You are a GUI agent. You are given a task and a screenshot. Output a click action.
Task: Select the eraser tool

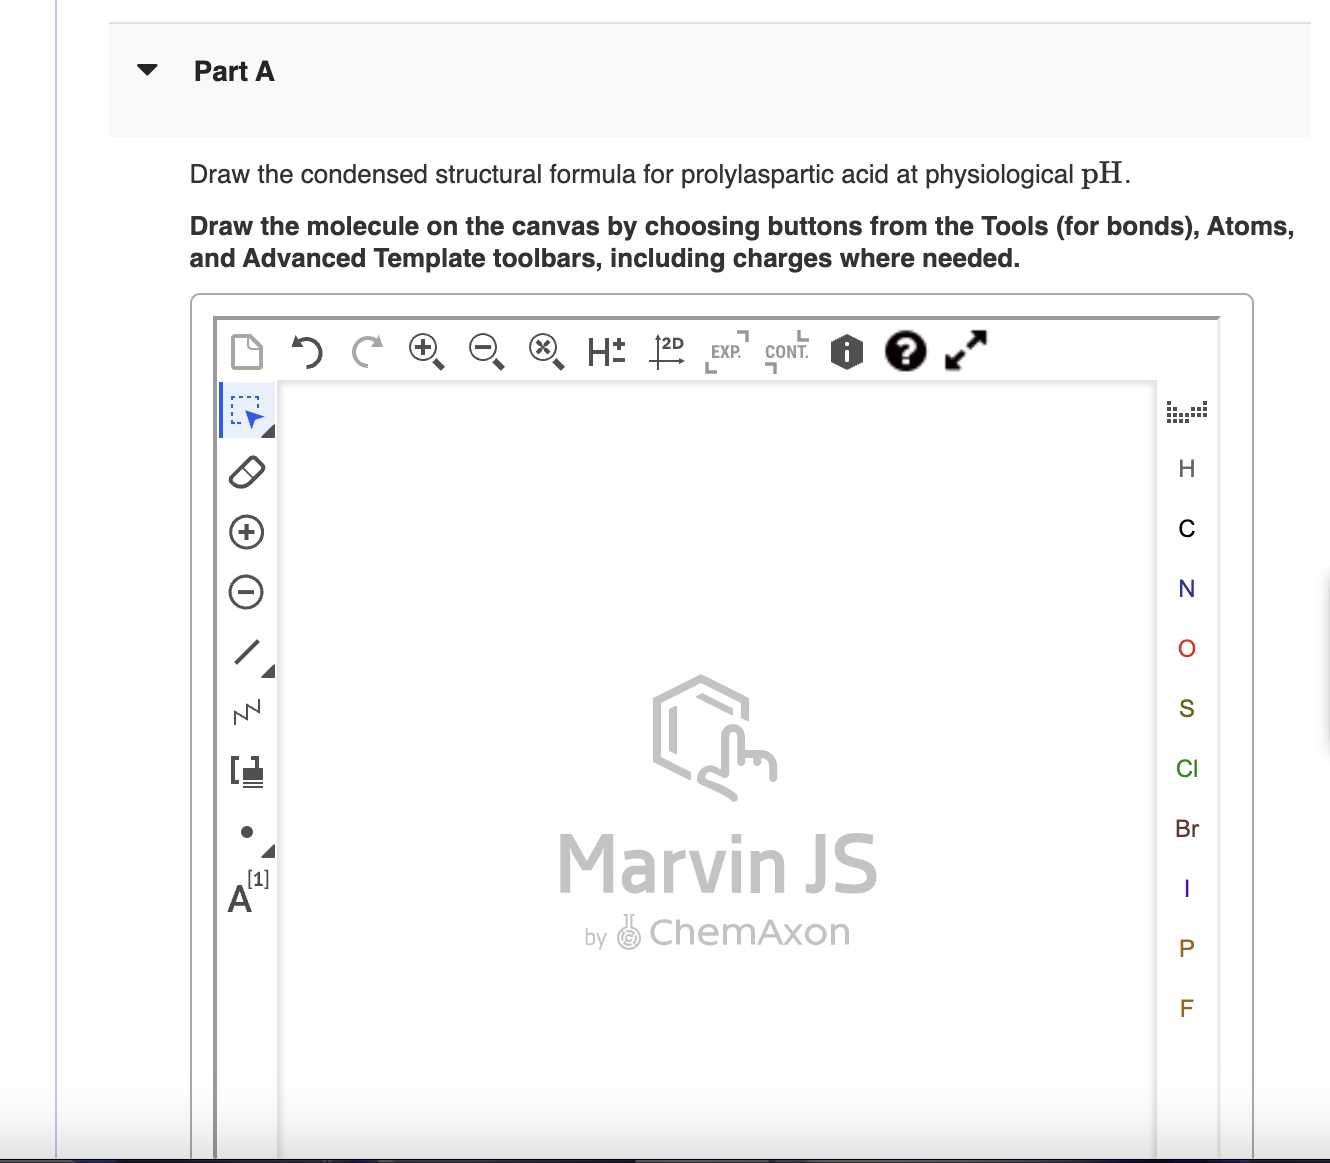247,471
